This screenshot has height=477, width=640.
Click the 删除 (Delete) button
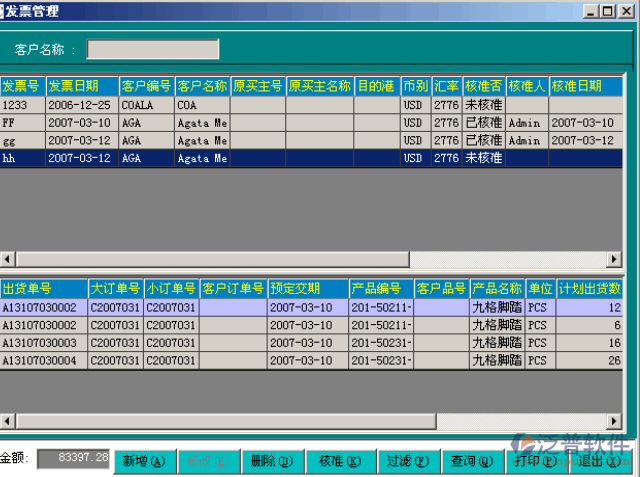(x=271, y=461)
